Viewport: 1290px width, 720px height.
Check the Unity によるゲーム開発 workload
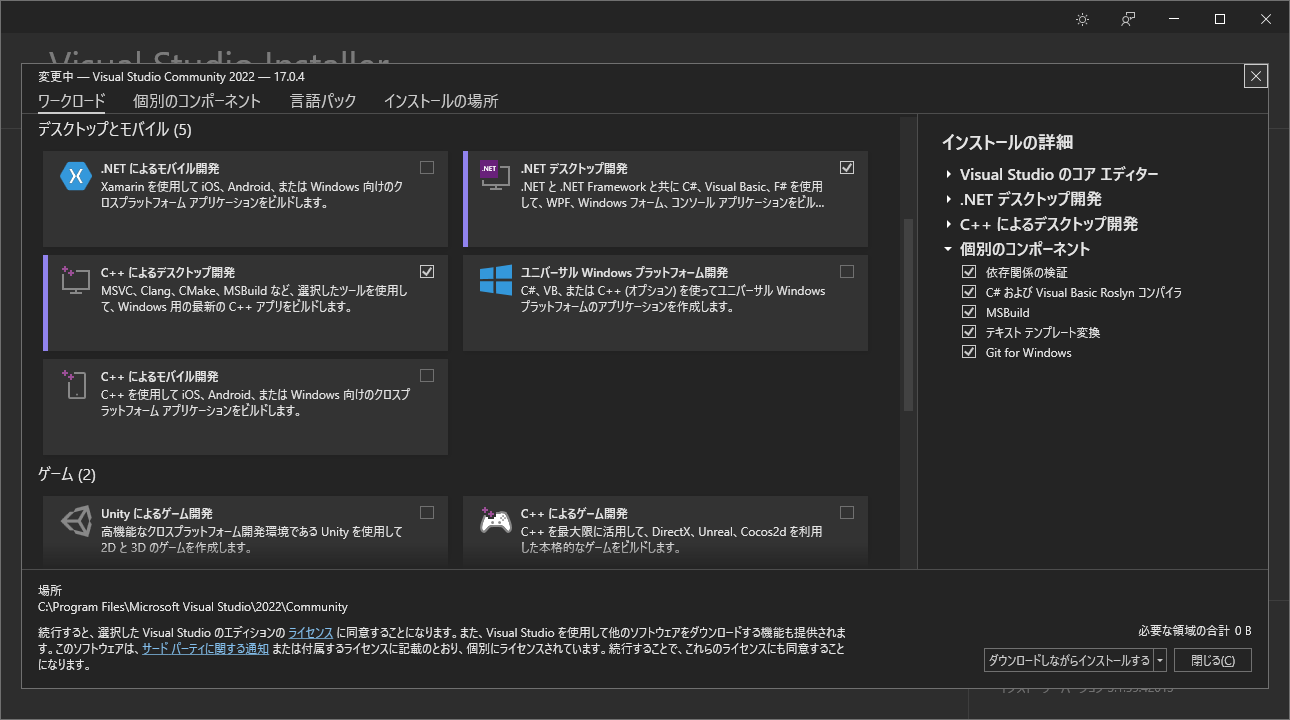click(427, 513)
